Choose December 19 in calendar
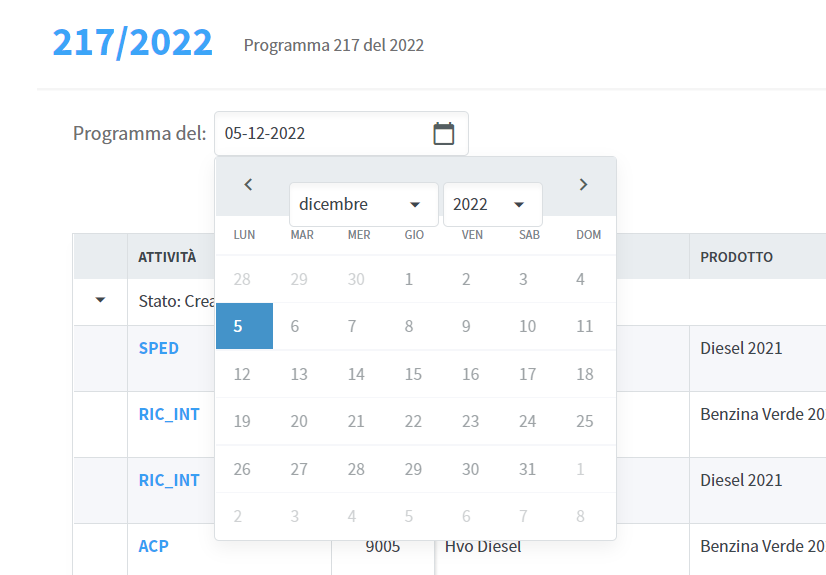826x575 pixels. click(x=244, y=421)
